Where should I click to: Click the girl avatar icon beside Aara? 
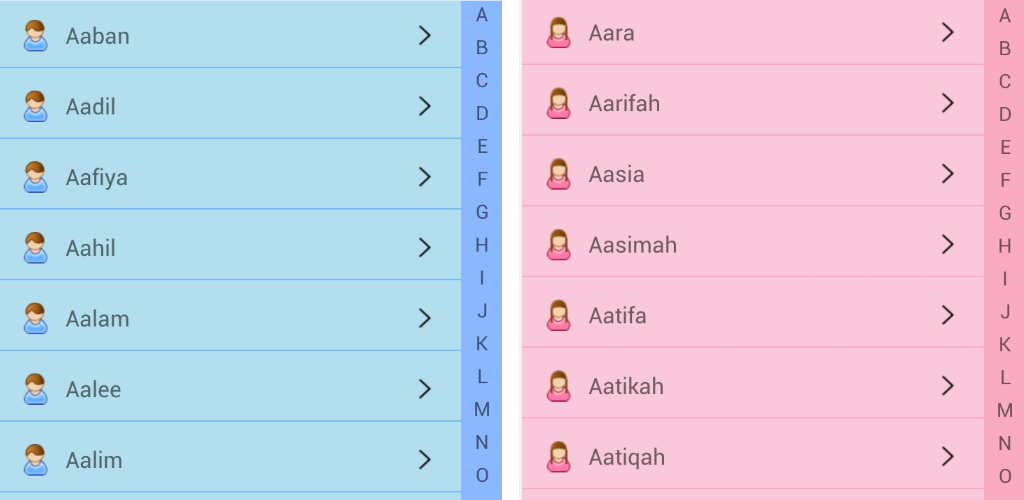558,33
